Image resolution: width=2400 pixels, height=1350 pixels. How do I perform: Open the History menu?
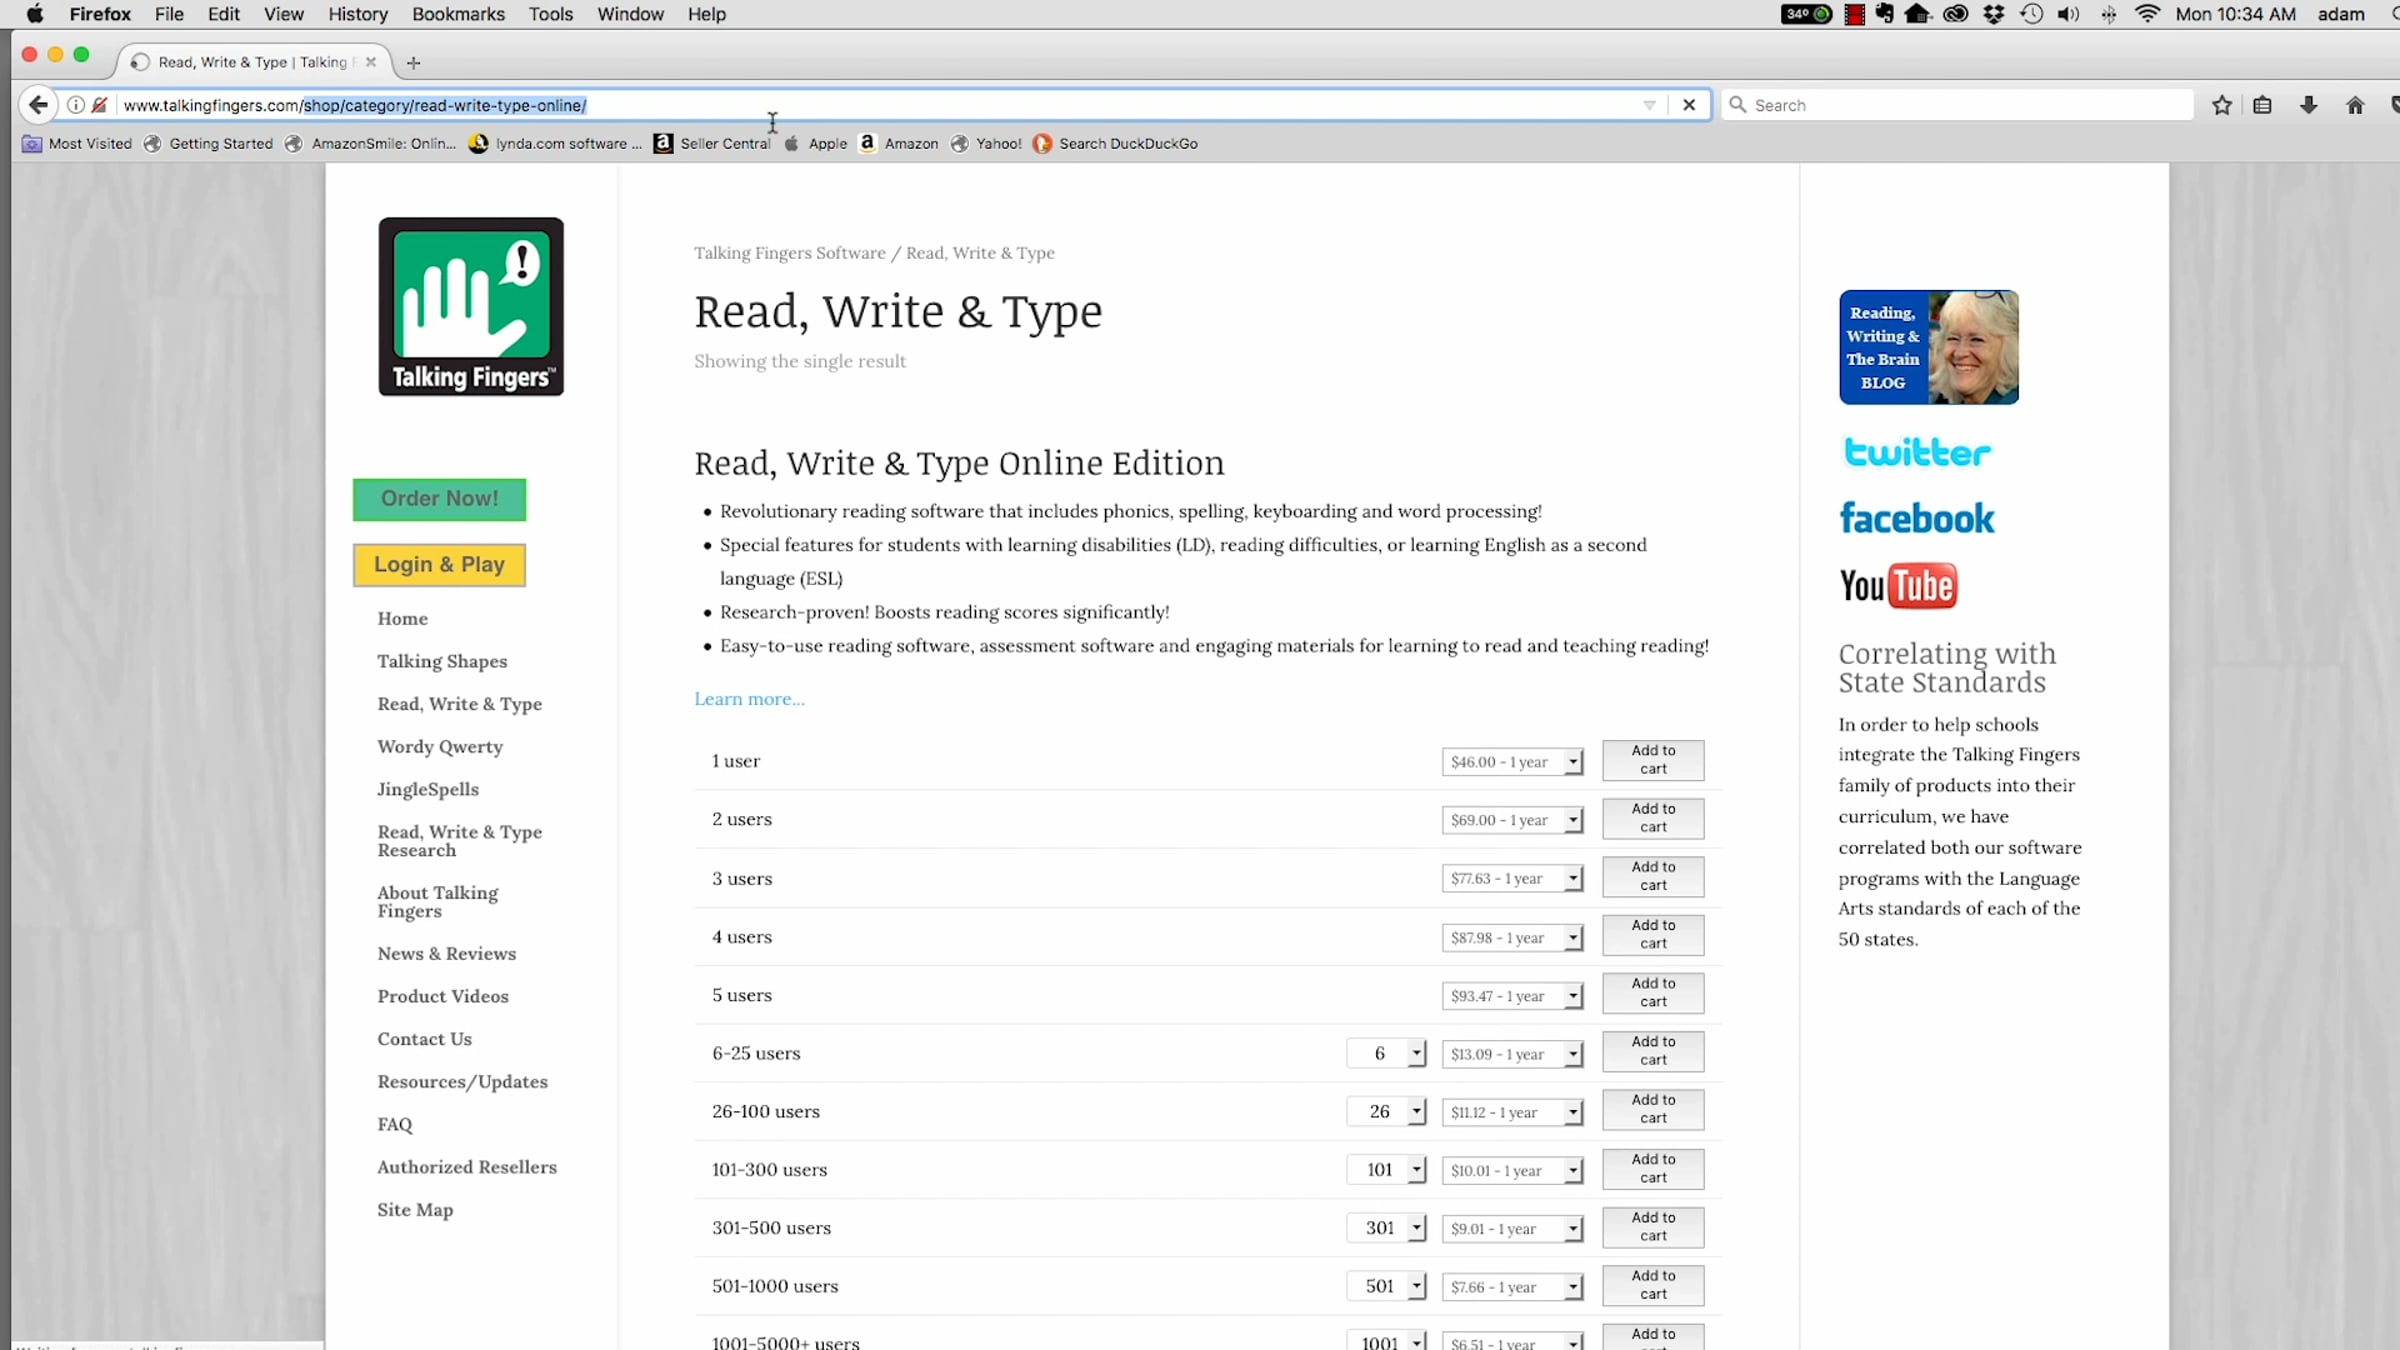click(358, 14)
